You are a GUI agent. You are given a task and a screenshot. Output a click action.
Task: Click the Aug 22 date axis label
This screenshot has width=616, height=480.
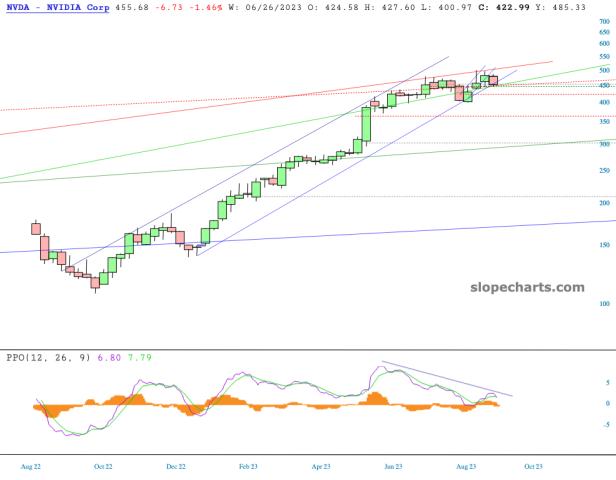[x=31, y=467]
